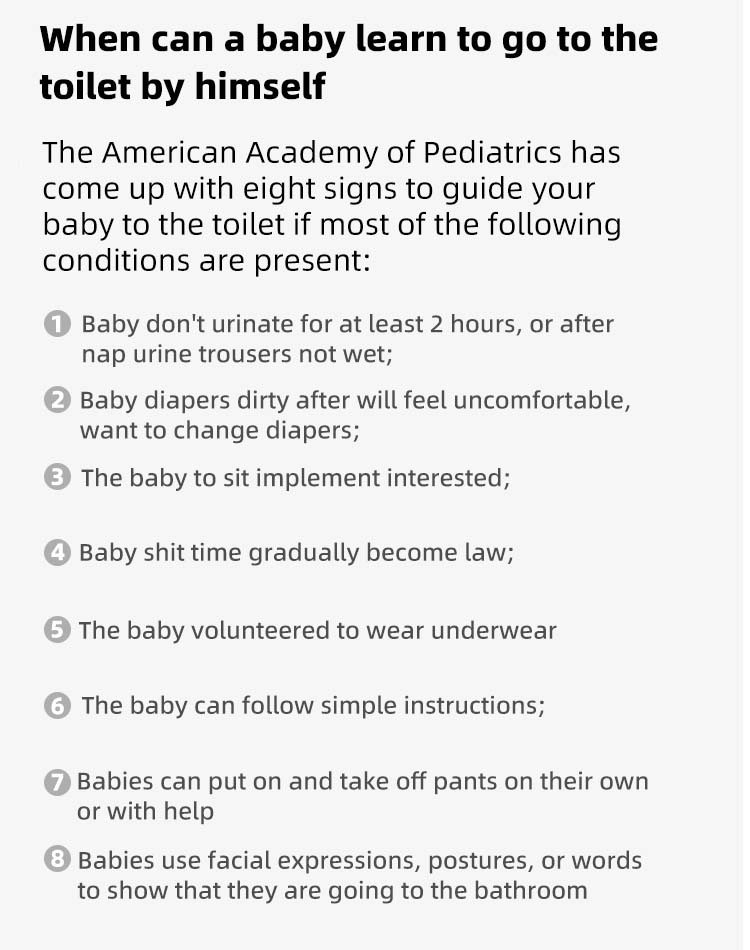The image size is (750, 950).
Task: Click the number 6 circle icon
Action: coord(58,706)
